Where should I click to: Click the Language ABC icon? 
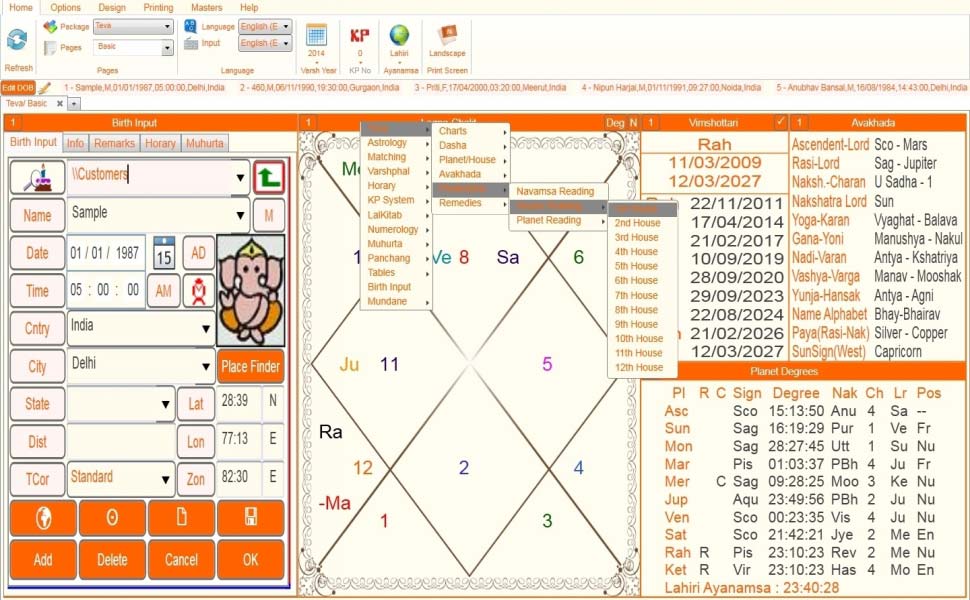(191, 26)
